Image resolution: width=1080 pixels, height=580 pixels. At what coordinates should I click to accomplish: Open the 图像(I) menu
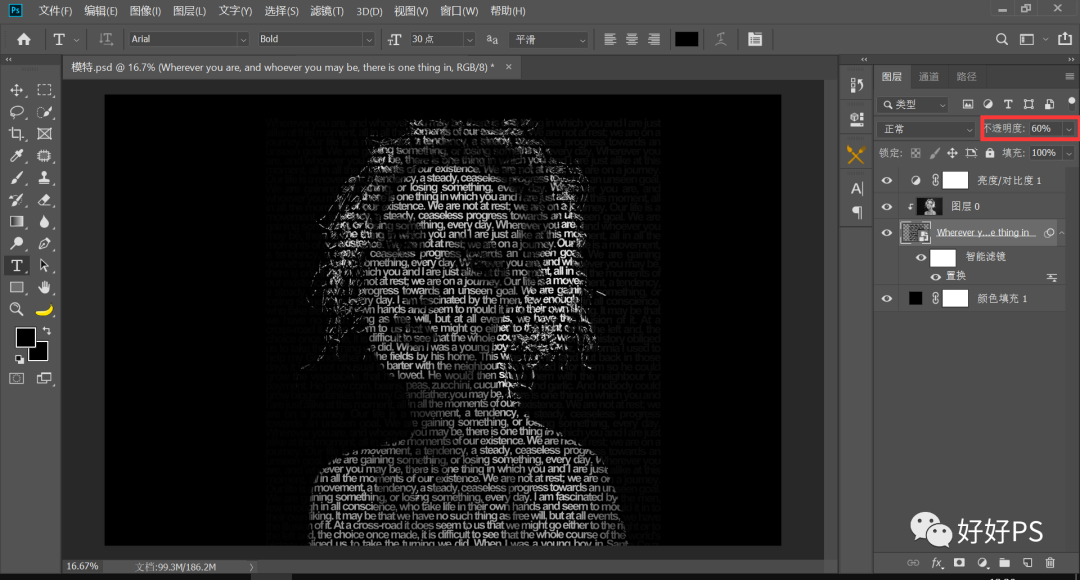[x=145, y=11]
